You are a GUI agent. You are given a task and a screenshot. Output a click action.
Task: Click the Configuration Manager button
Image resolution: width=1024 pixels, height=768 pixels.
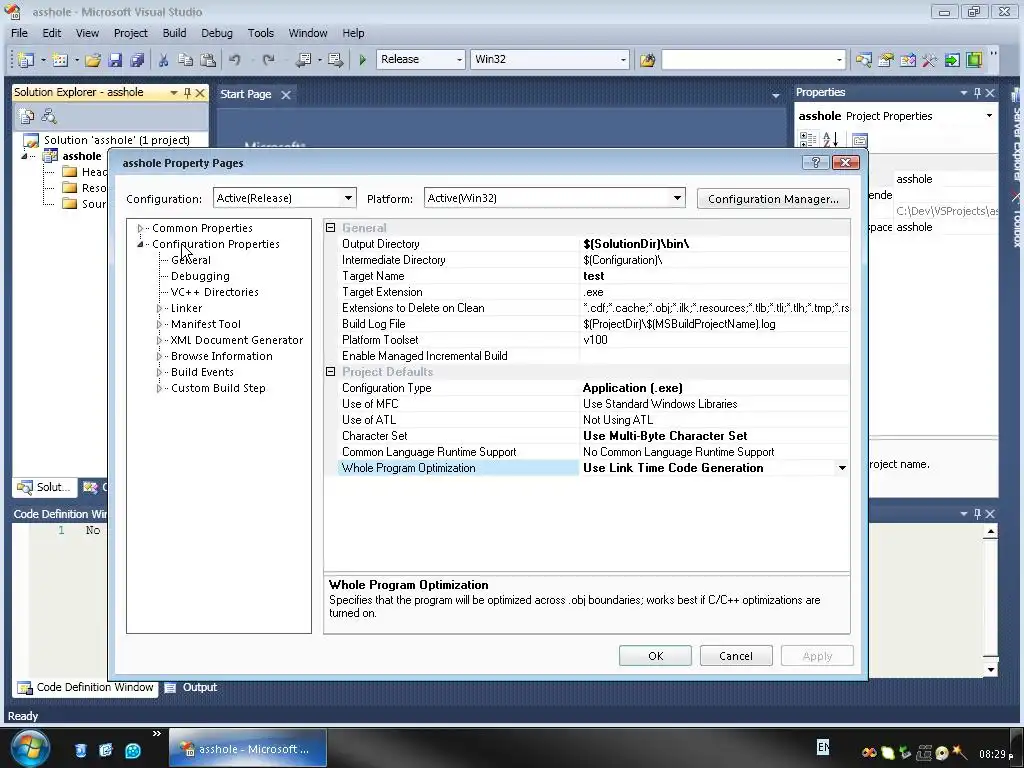(x=773, y=199)
